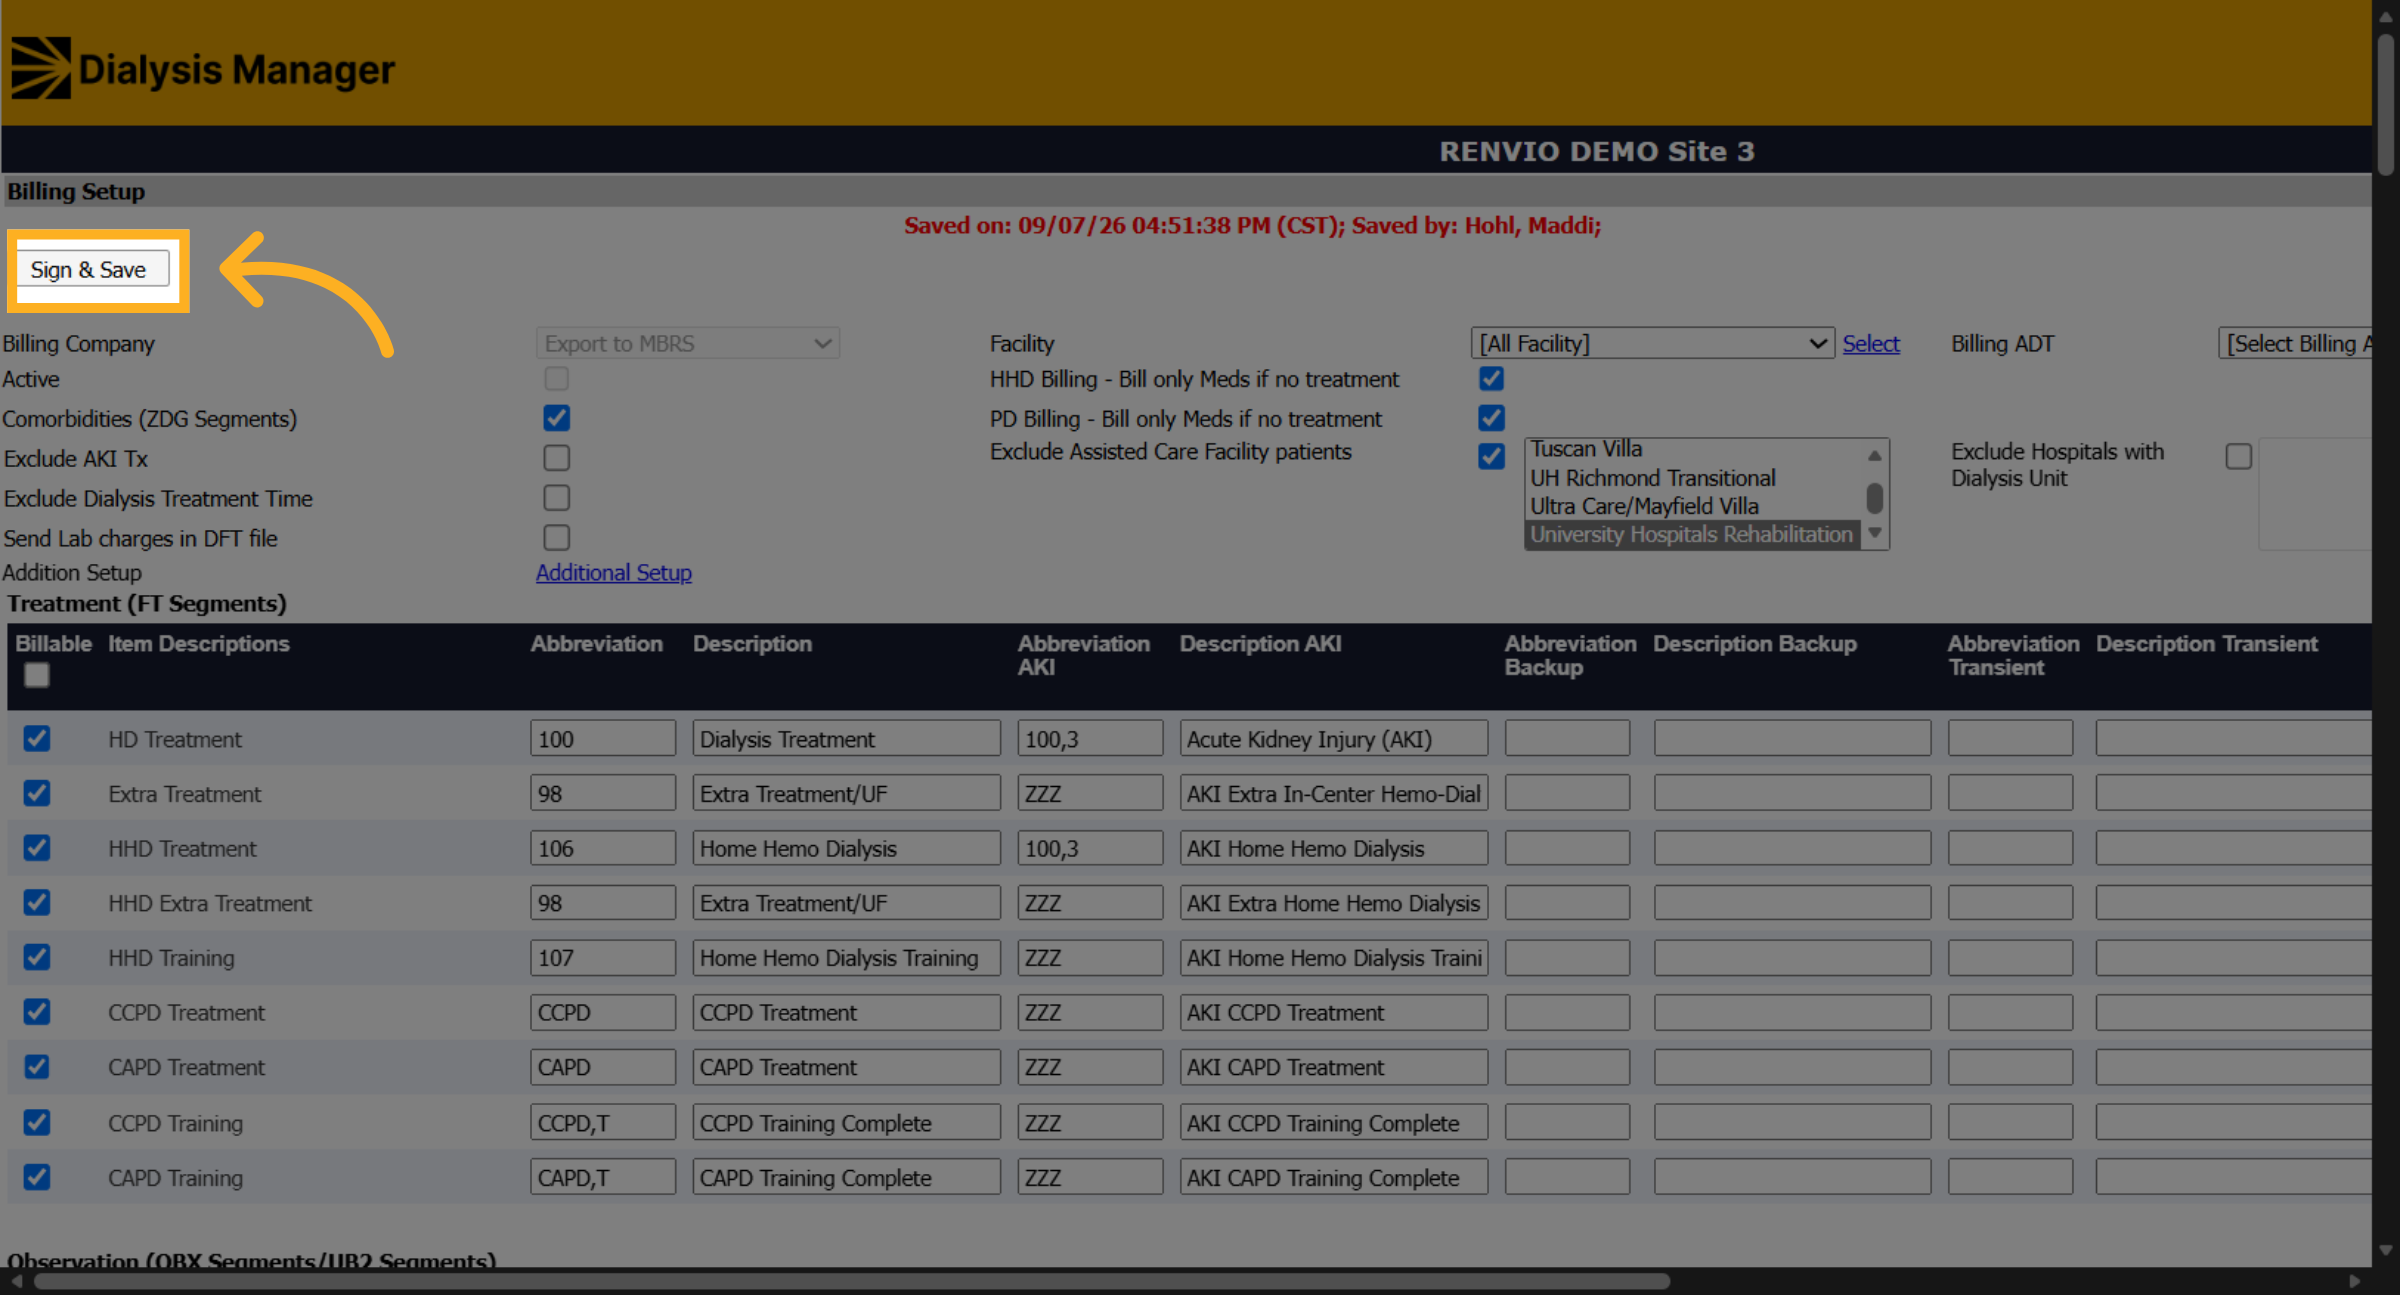Uncheck Exclude Assisted Care Facility patients
Viewport: 2400px width, 1295px height.
(x=1491, y=456)
